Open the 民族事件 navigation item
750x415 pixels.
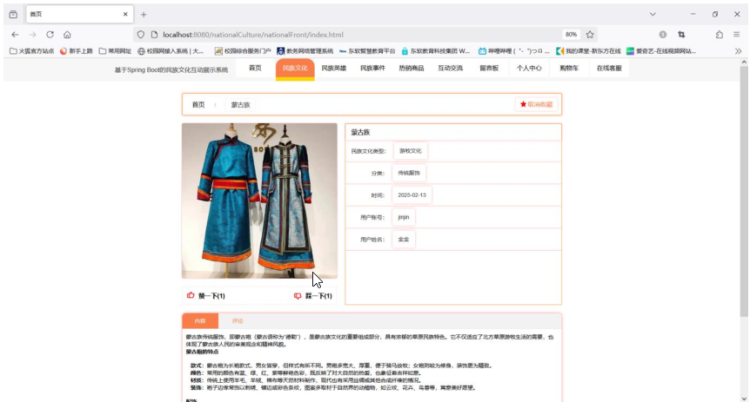(x=373, y=68)
